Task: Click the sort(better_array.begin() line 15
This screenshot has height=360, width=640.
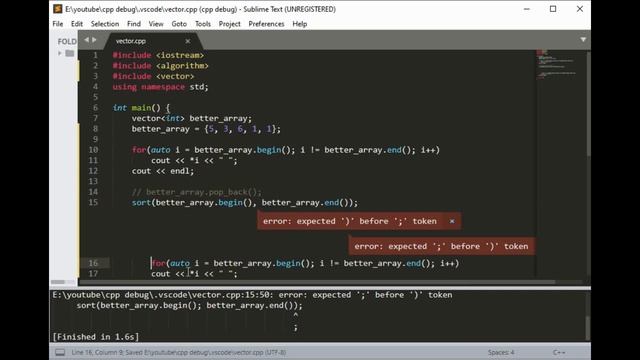Action: [244, 202]
